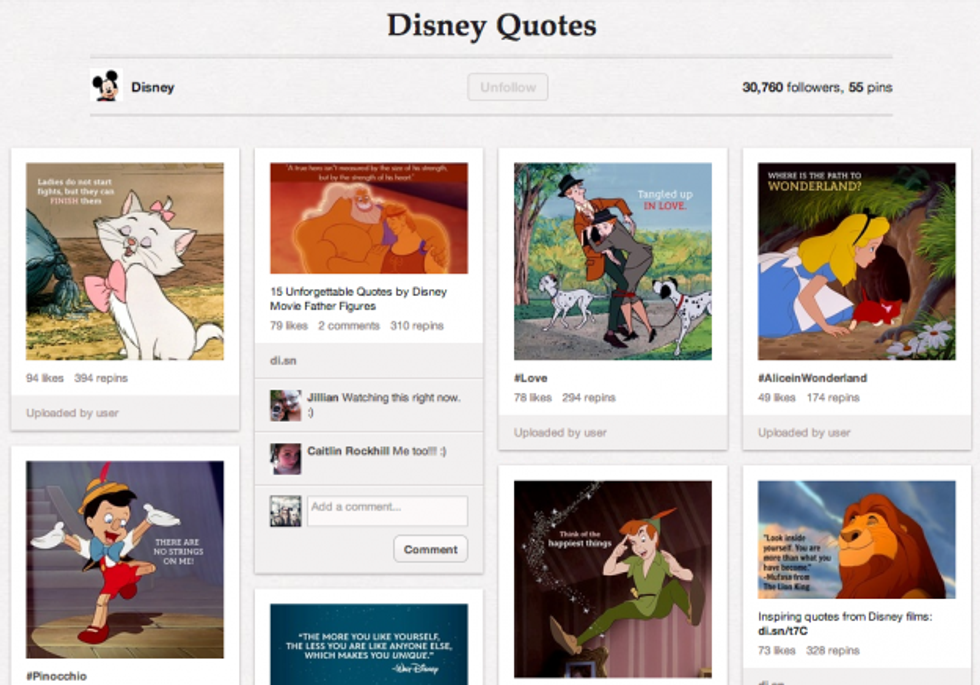Click the Jillian commenter name
Viewport: 980px width, 685px height.
(323, 397)
